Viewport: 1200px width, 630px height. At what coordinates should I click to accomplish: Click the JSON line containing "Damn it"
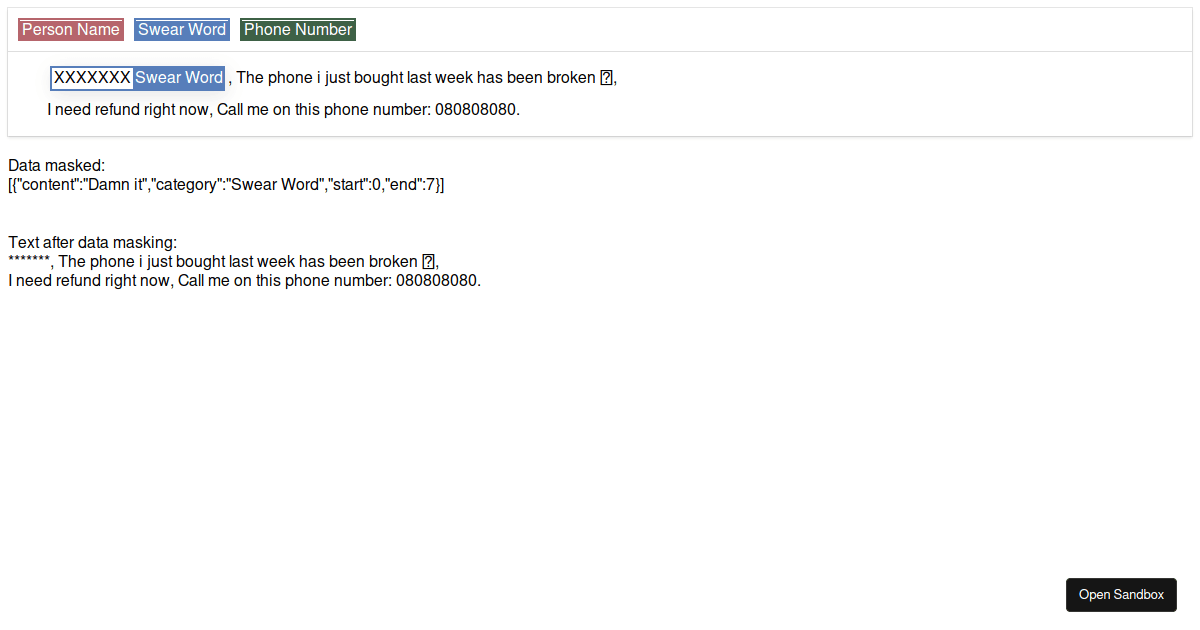click(x=226, y=185)
